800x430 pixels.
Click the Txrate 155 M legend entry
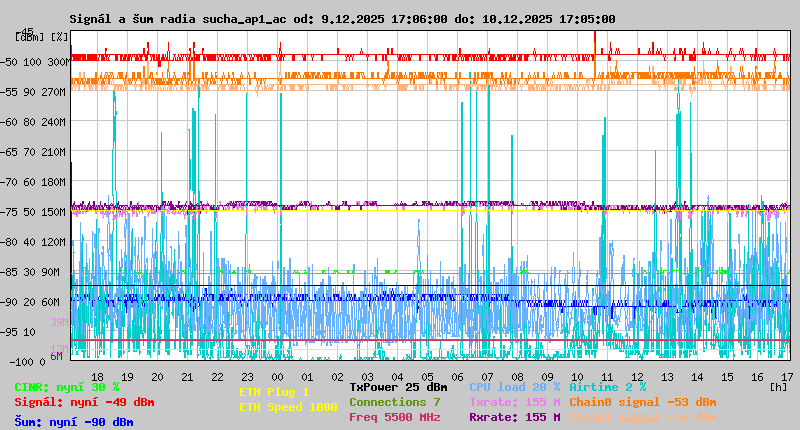[514, 402]
